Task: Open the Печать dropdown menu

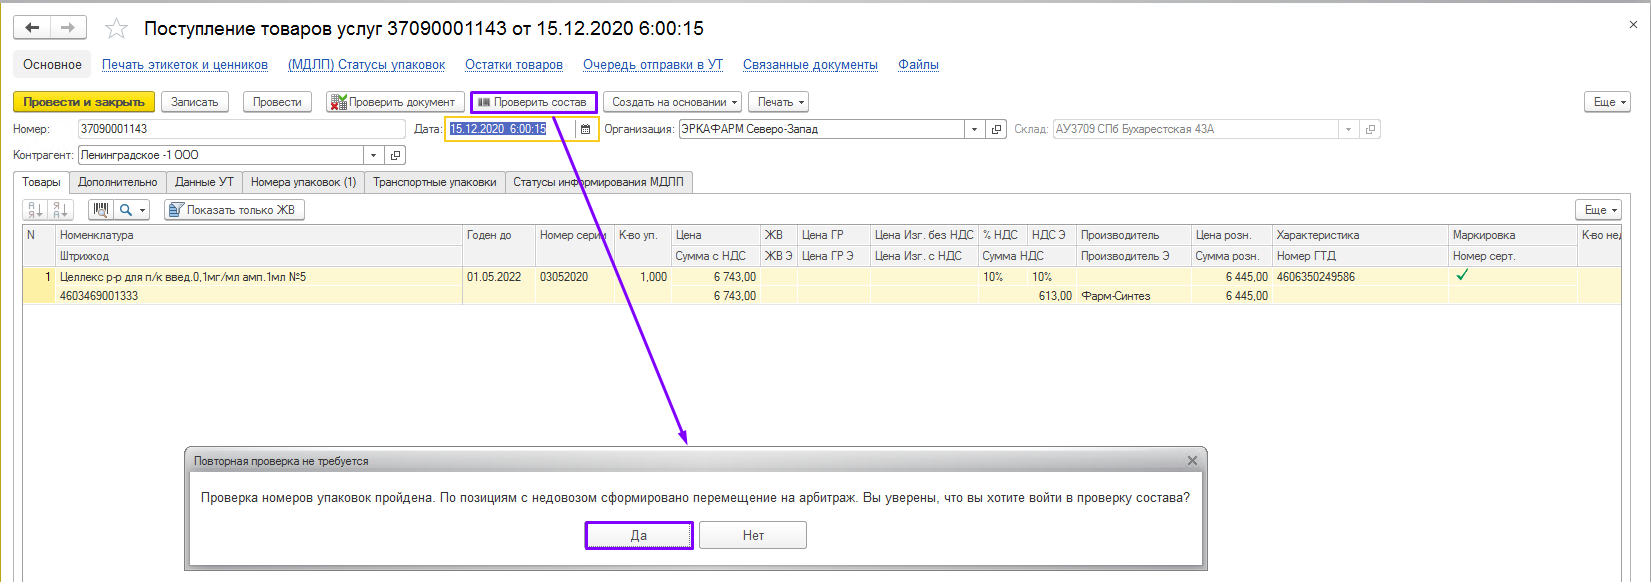Action: tap(777, 102)
